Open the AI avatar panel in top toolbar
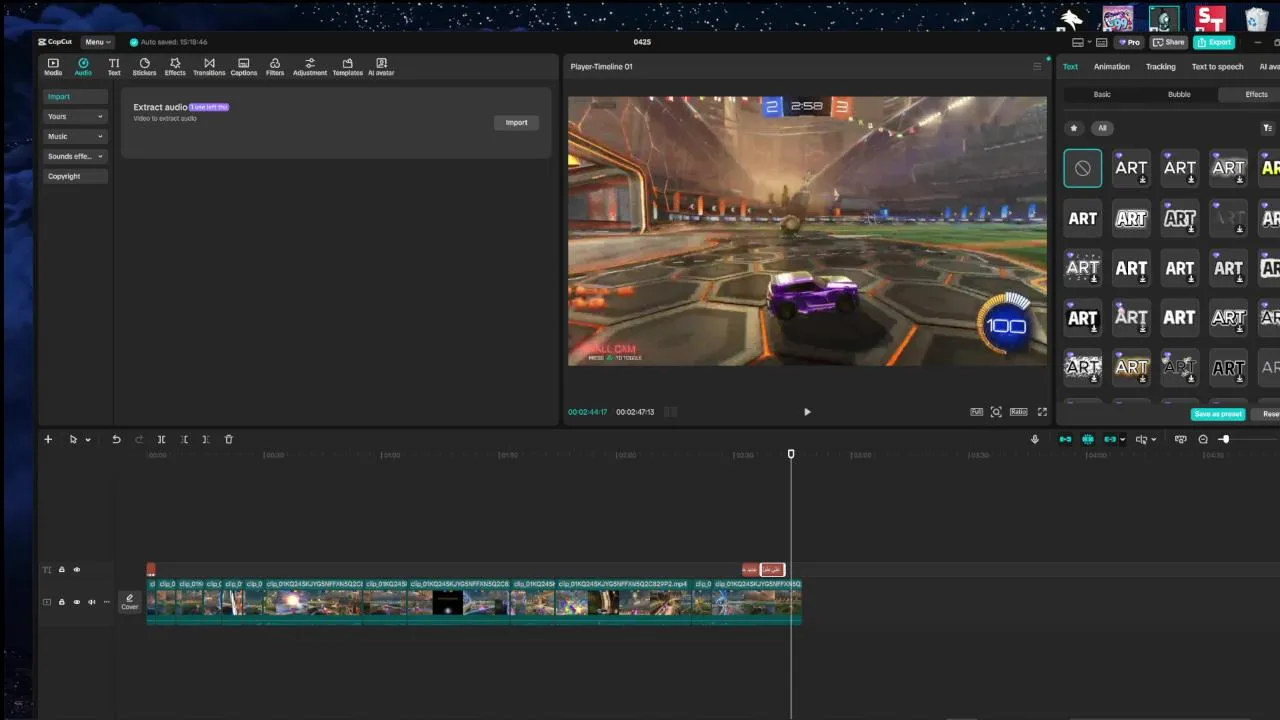This screenshot has width=1280, height=720. tap(381, 67)
